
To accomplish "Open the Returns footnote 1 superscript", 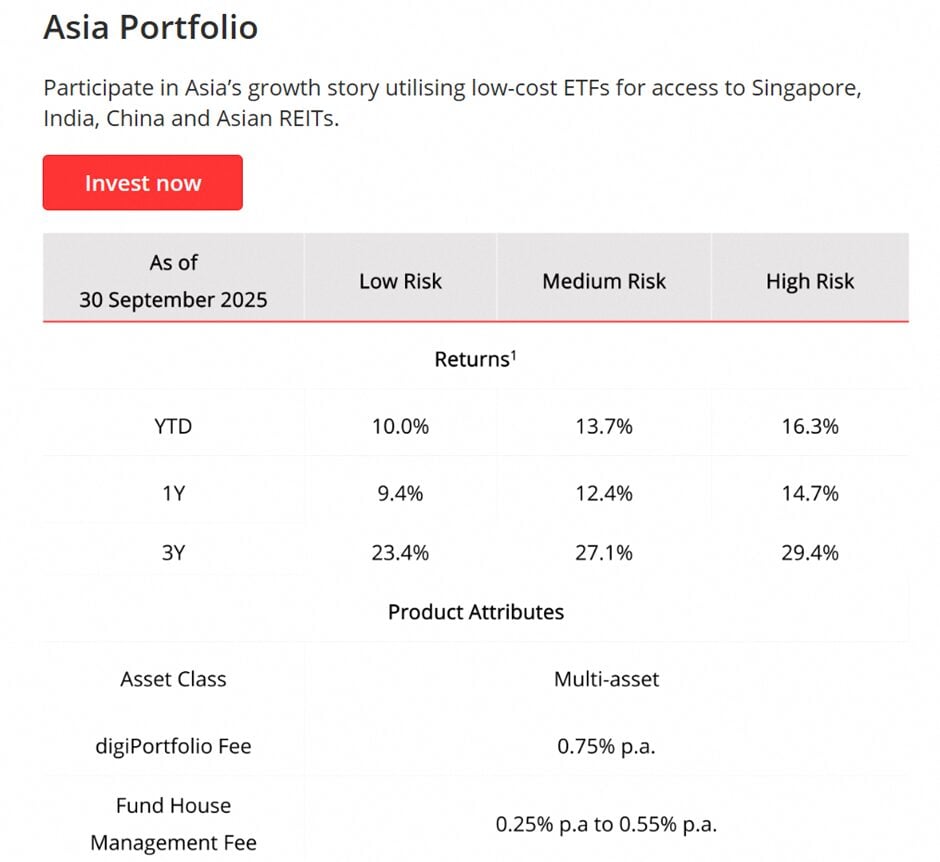I will [513, 354].
